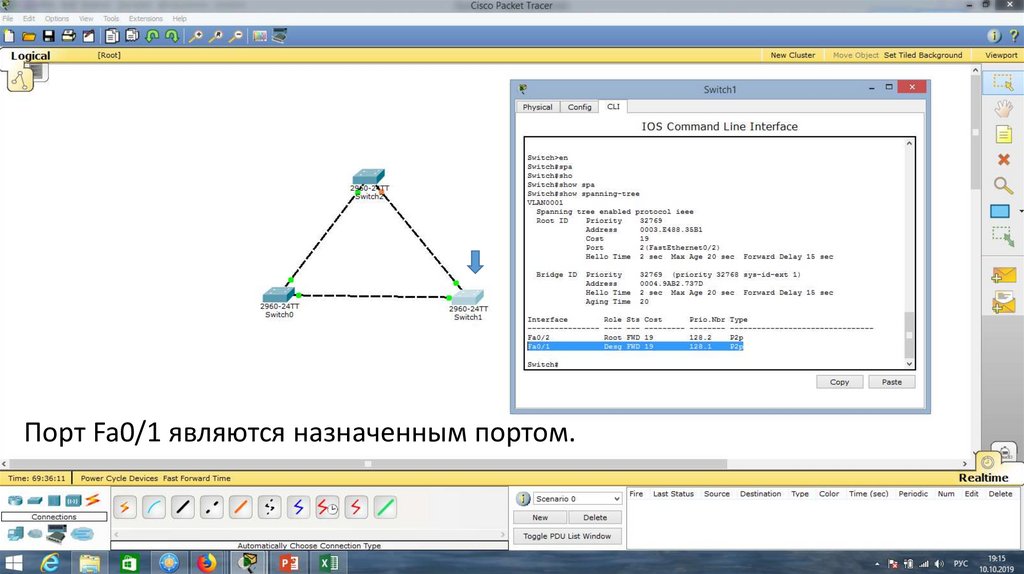Switch to the CLI tab in Switch1
Image resolution: width=1024 pixels, height=574 pixels.
pyautogui.click(x=613, y=106)
